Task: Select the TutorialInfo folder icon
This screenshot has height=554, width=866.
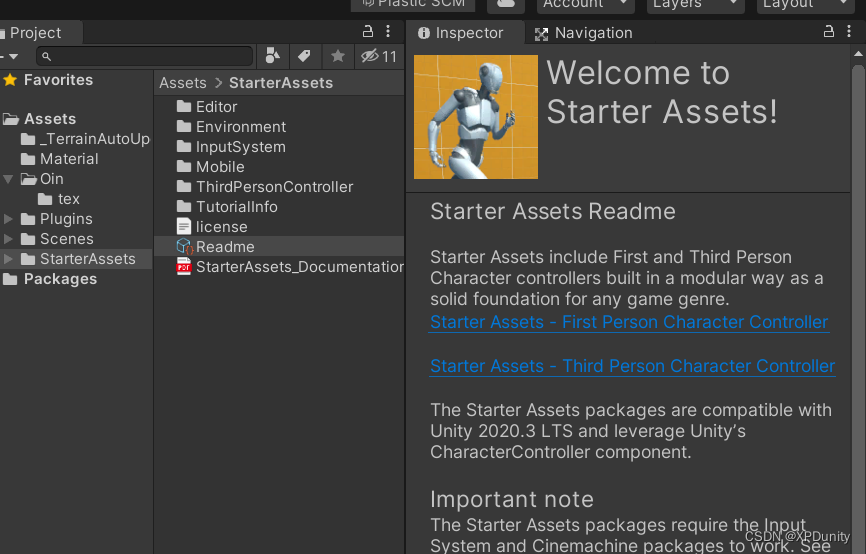Action: (x=184, y=207)
